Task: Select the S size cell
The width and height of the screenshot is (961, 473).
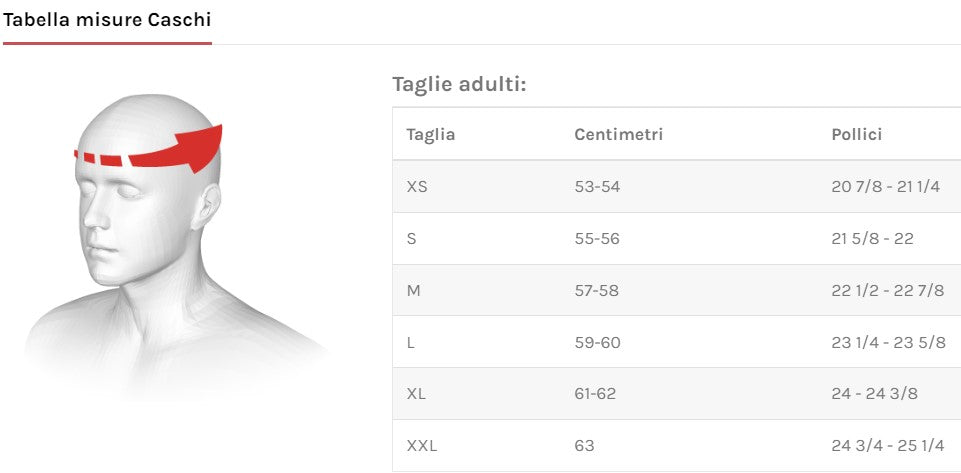Action: [x=412, y=238]
